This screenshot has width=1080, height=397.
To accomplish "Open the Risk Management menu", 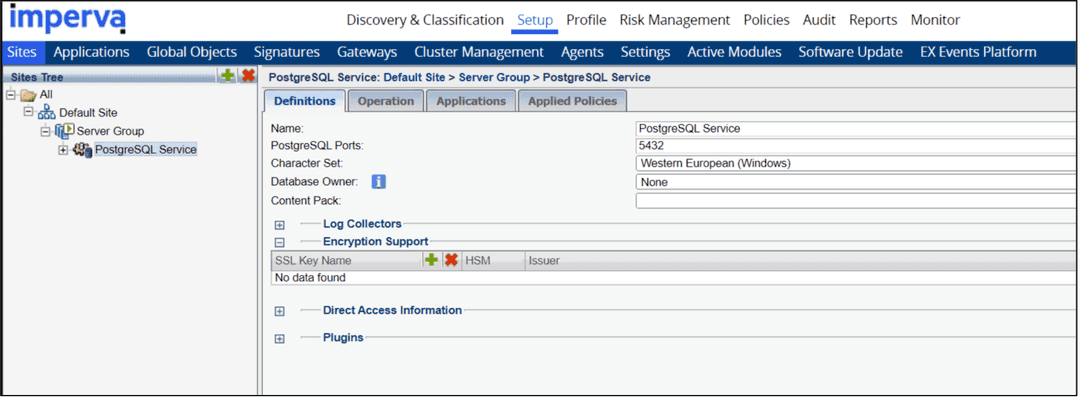I will (x=674, y=20).
